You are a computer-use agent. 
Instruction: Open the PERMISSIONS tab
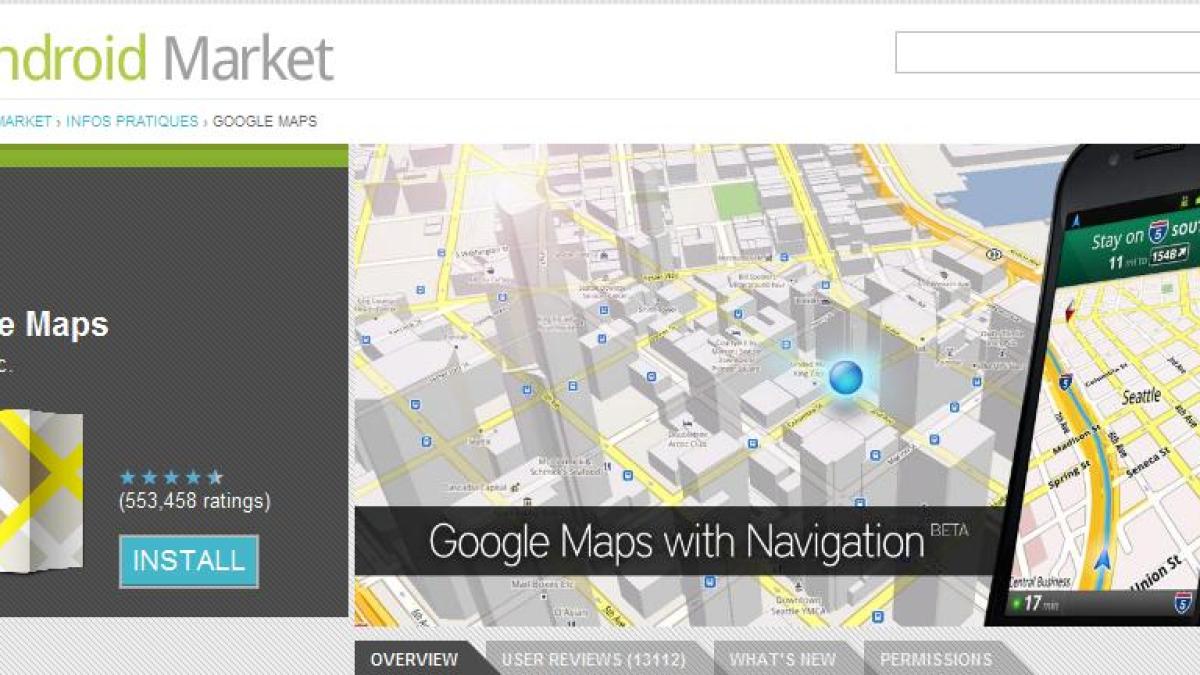(x=935, y=659)
